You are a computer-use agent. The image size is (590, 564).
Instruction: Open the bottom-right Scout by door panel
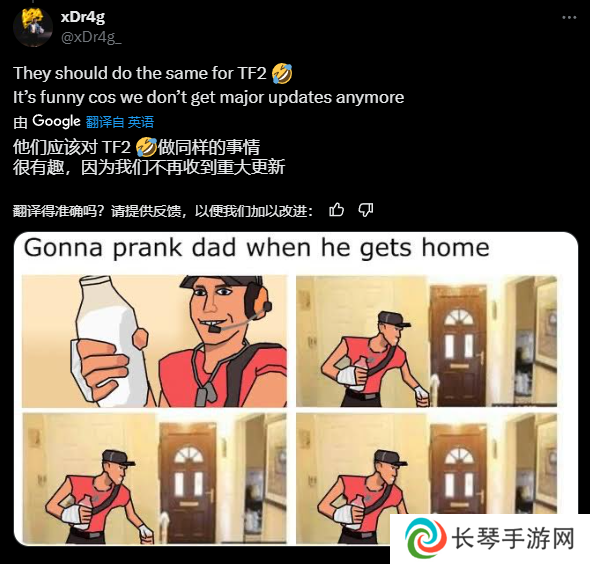click(426, 478)
